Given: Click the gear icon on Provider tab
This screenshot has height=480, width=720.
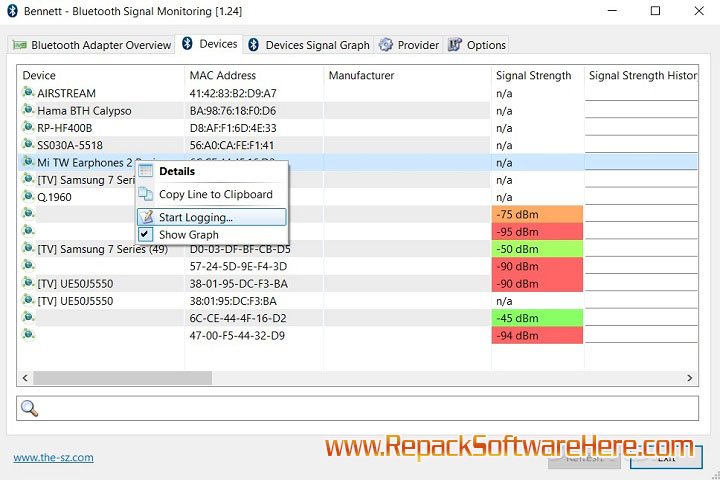Looking at the screenshot, I should click(x=386, y=45).
